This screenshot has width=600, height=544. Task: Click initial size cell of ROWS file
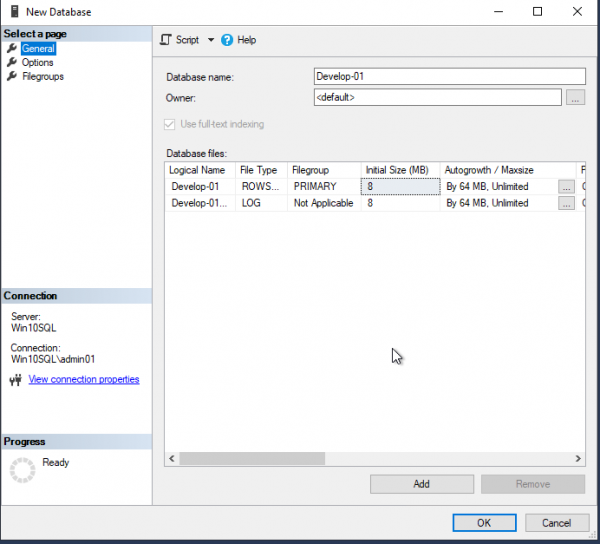coord(401,187)
